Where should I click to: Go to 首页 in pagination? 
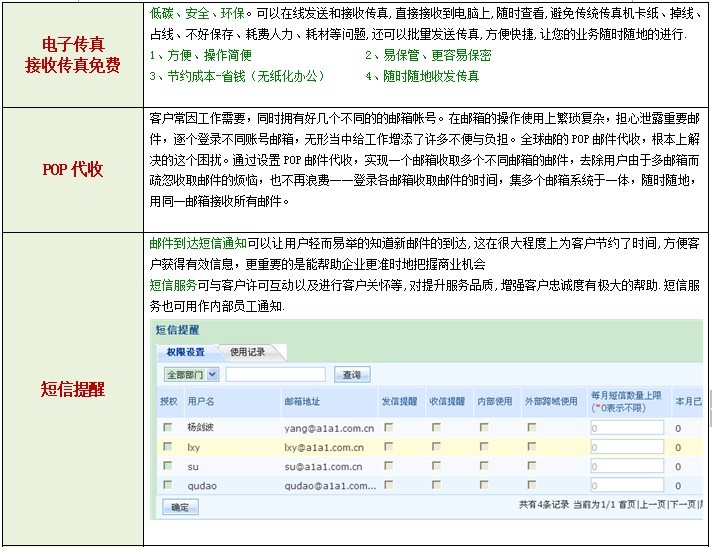coord(628,504)
